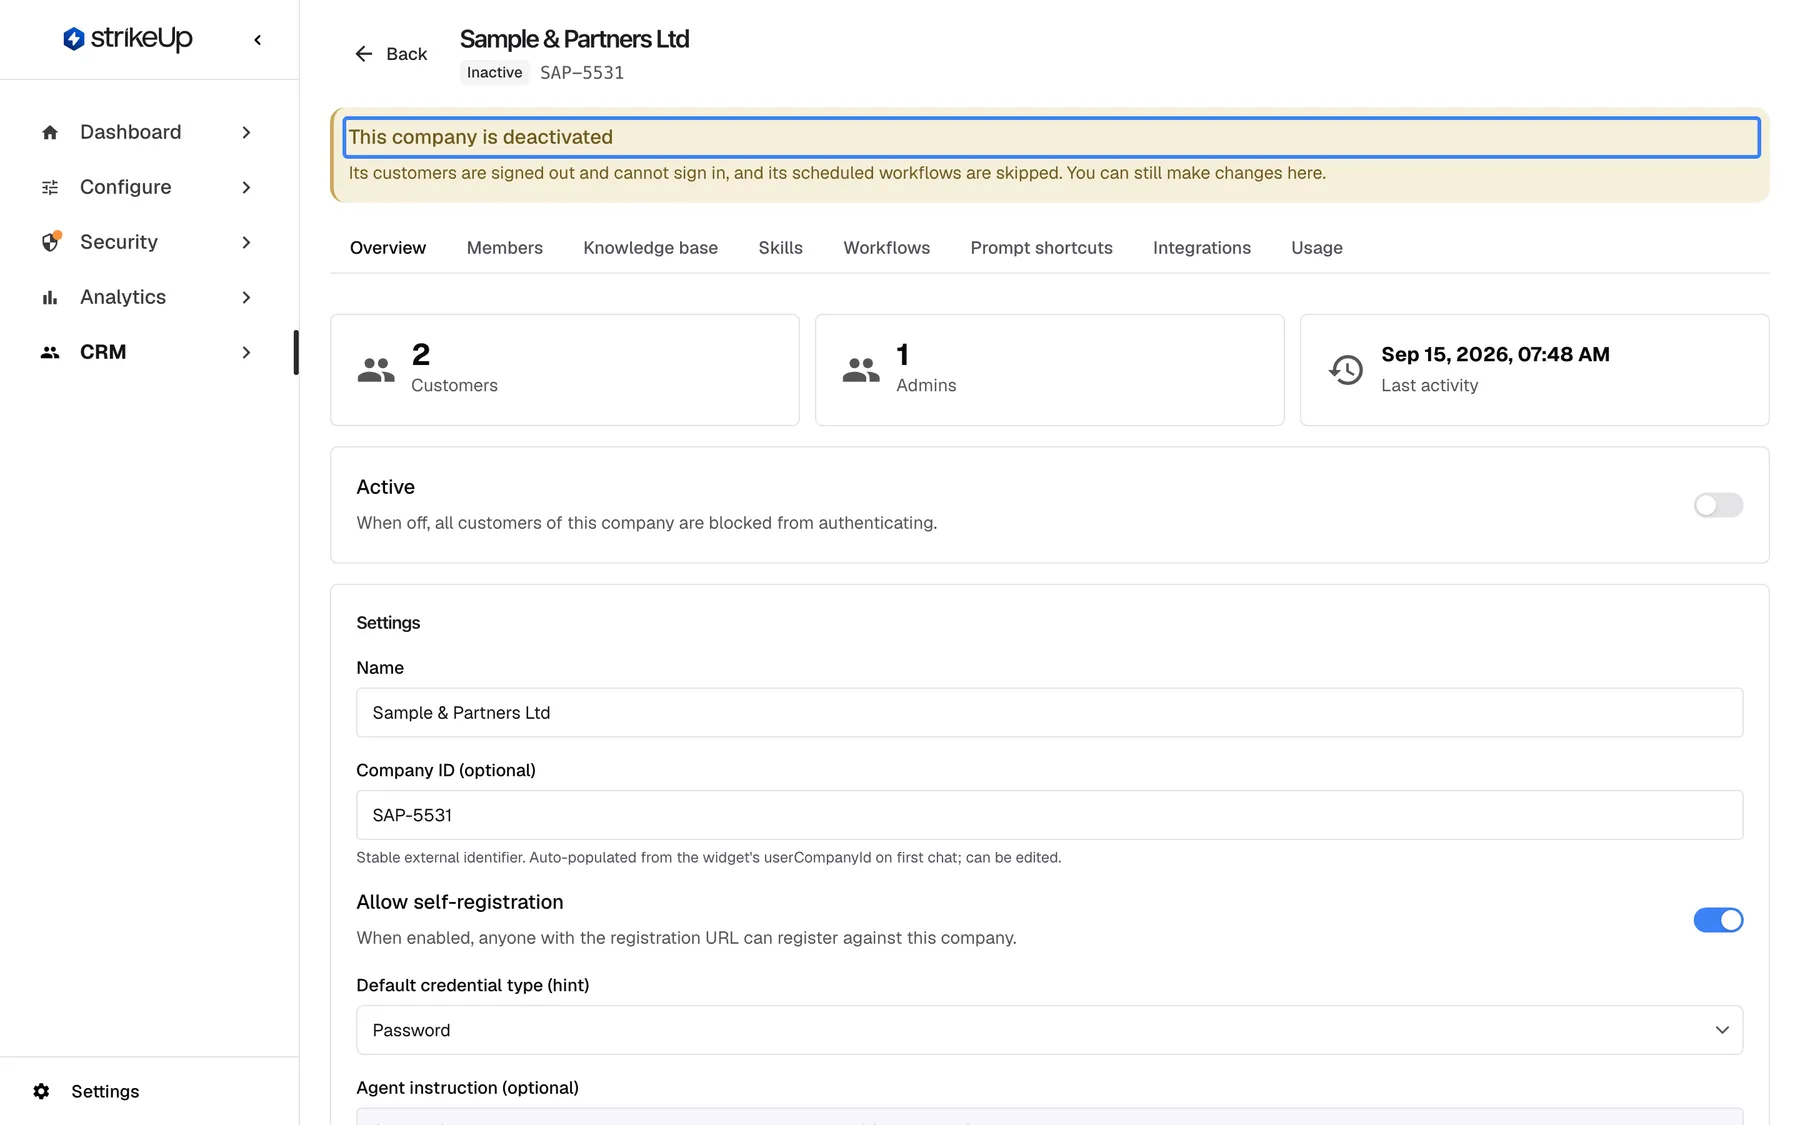Click 'This company is deactivated' banner heading

click(480, 137)
